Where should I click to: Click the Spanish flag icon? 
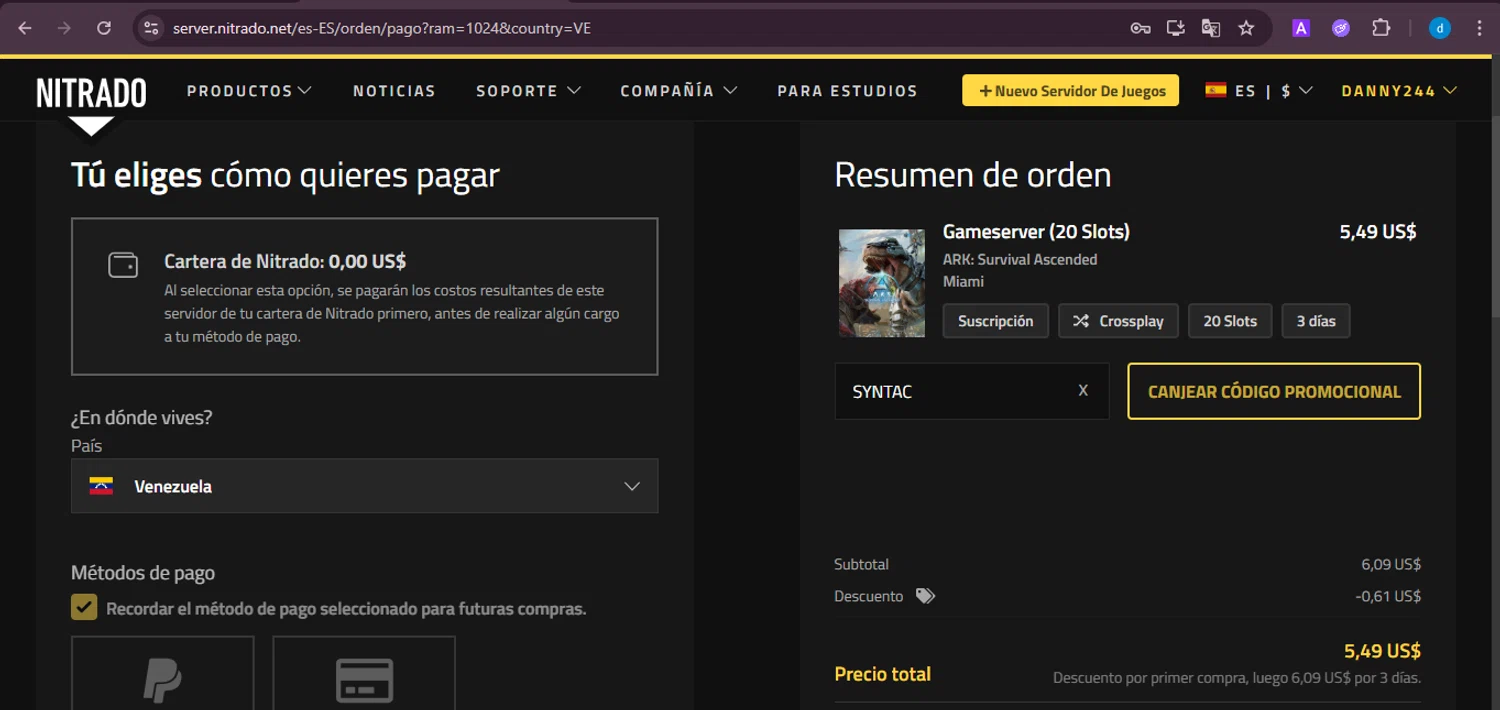1216,90
